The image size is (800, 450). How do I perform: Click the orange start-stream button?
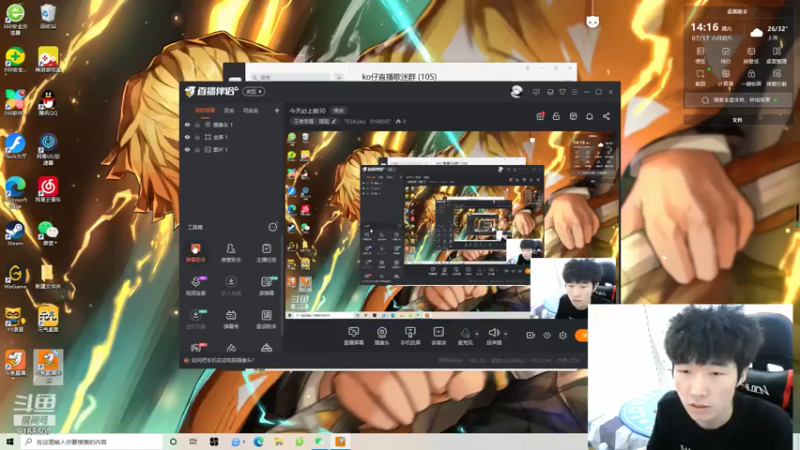582,335
